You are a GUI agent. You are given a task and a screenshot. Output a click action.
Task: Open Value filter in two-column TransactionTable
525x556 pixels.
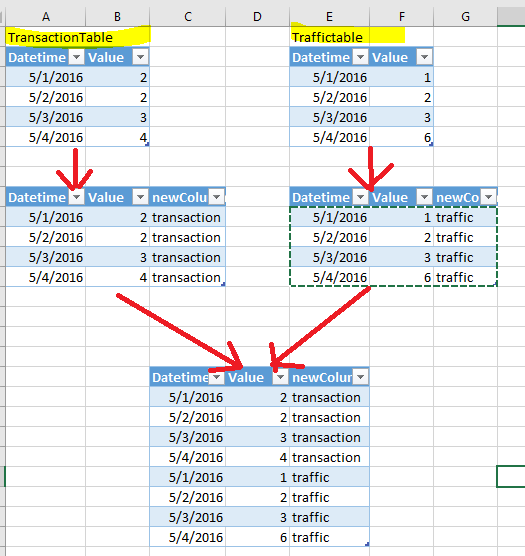click(140, 57)
